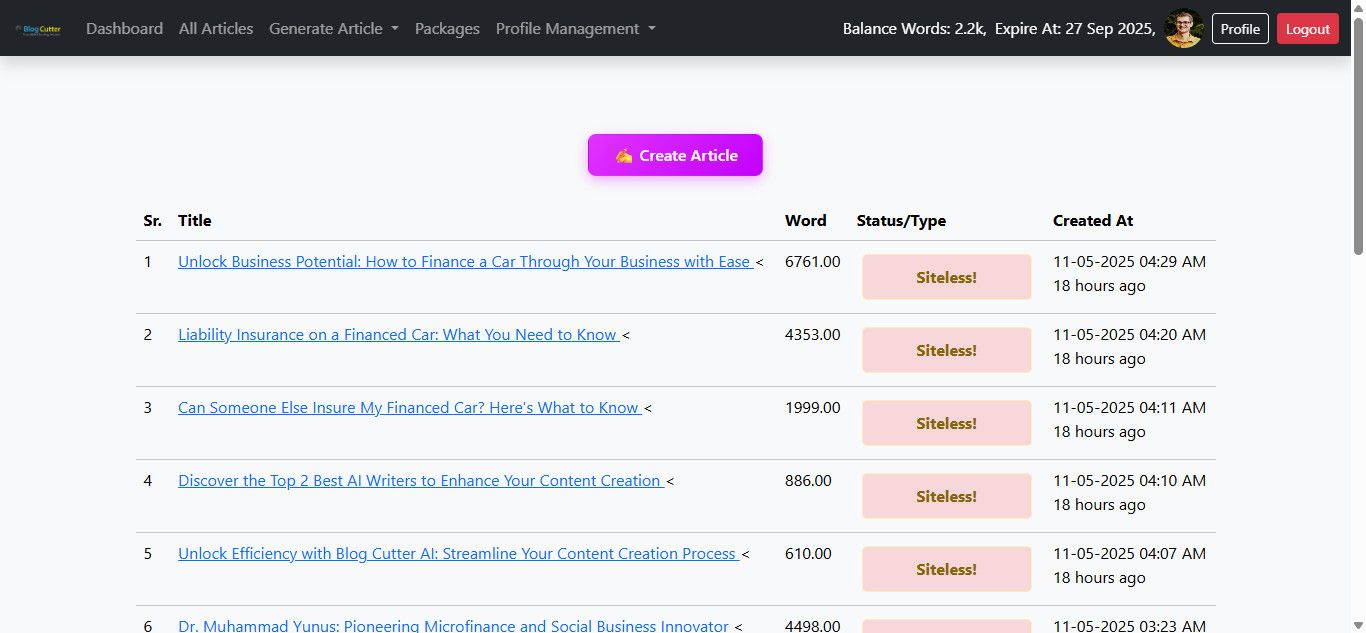Open the Packages menu item
The height and width of the screenshot is (633, 1366).
pyautogui.click(x=447, y=29)
